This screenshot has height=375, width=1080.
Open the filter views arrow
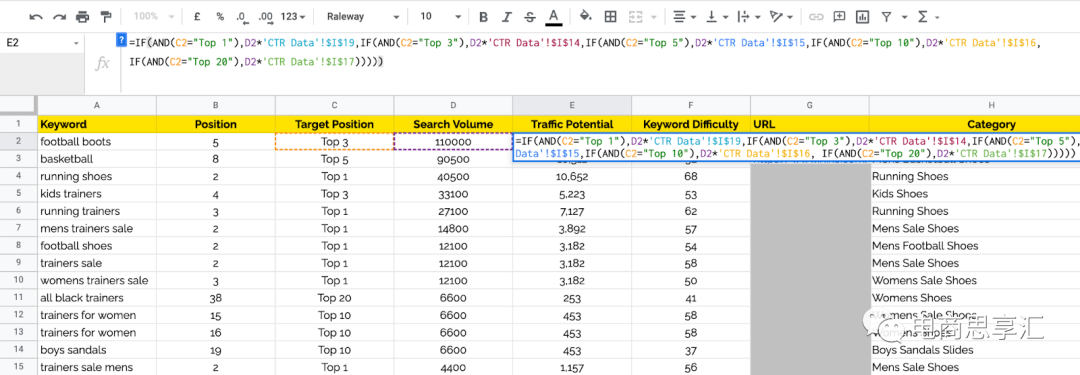tap(904, 17)
